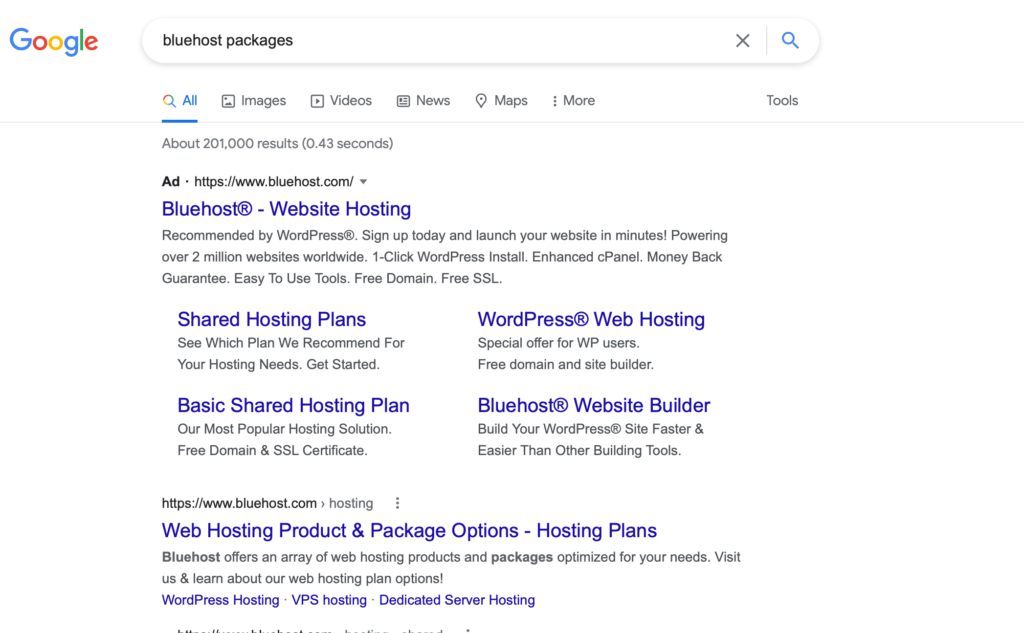Switch to the Videos tab
The width and height of the screenshot is (1024, 633).
click(342, 101)
